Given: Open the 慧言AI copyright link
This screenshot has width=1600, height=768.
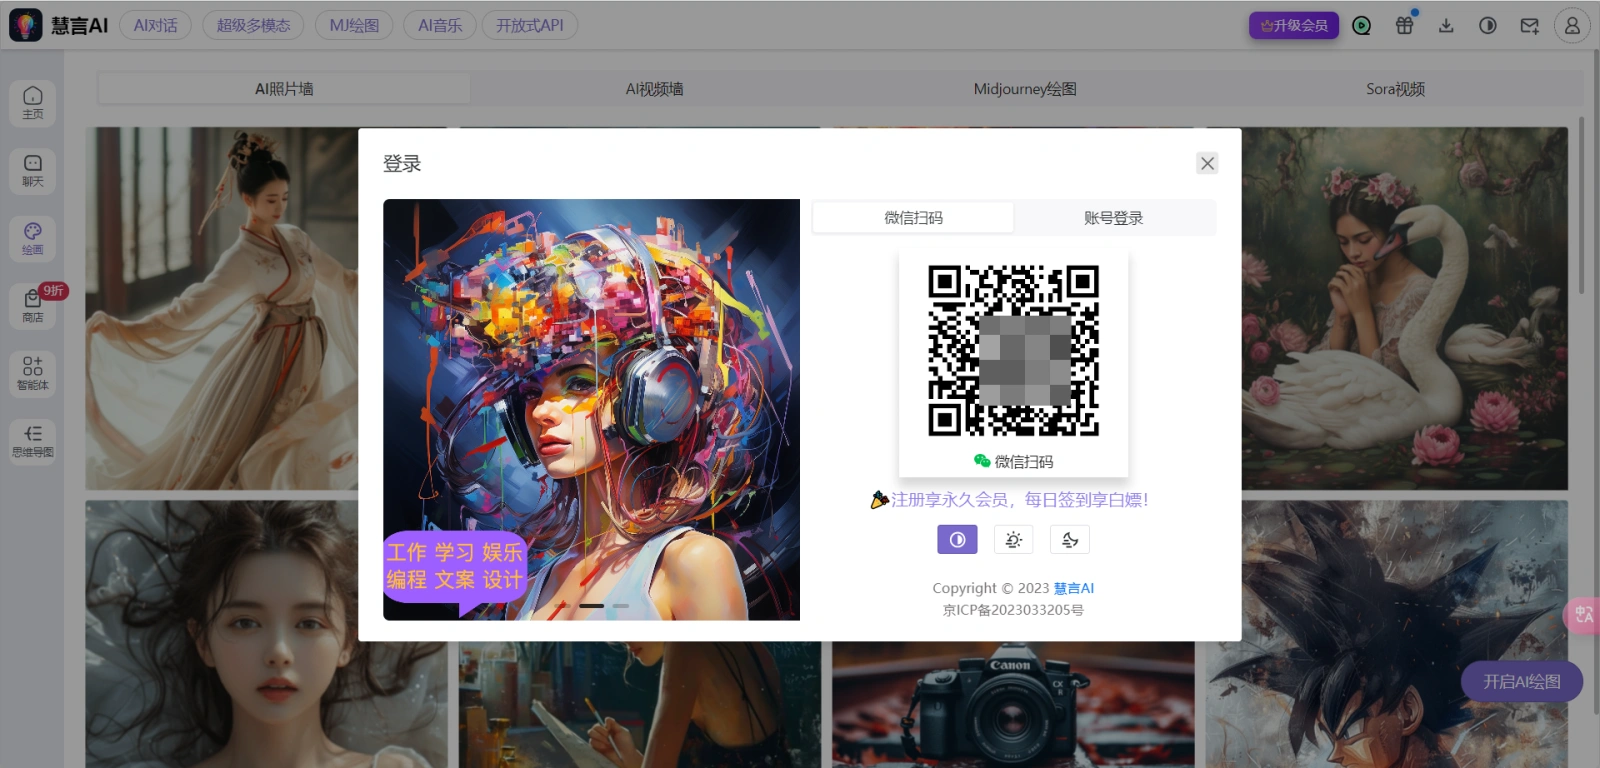Looking at the screenshot, I should click(1074, 588).
